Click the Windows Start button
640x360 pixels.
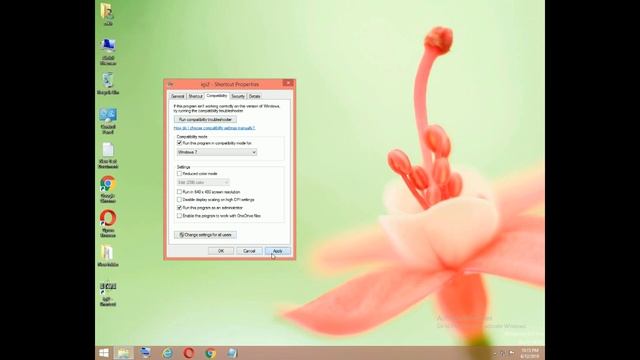coord(104,353)
